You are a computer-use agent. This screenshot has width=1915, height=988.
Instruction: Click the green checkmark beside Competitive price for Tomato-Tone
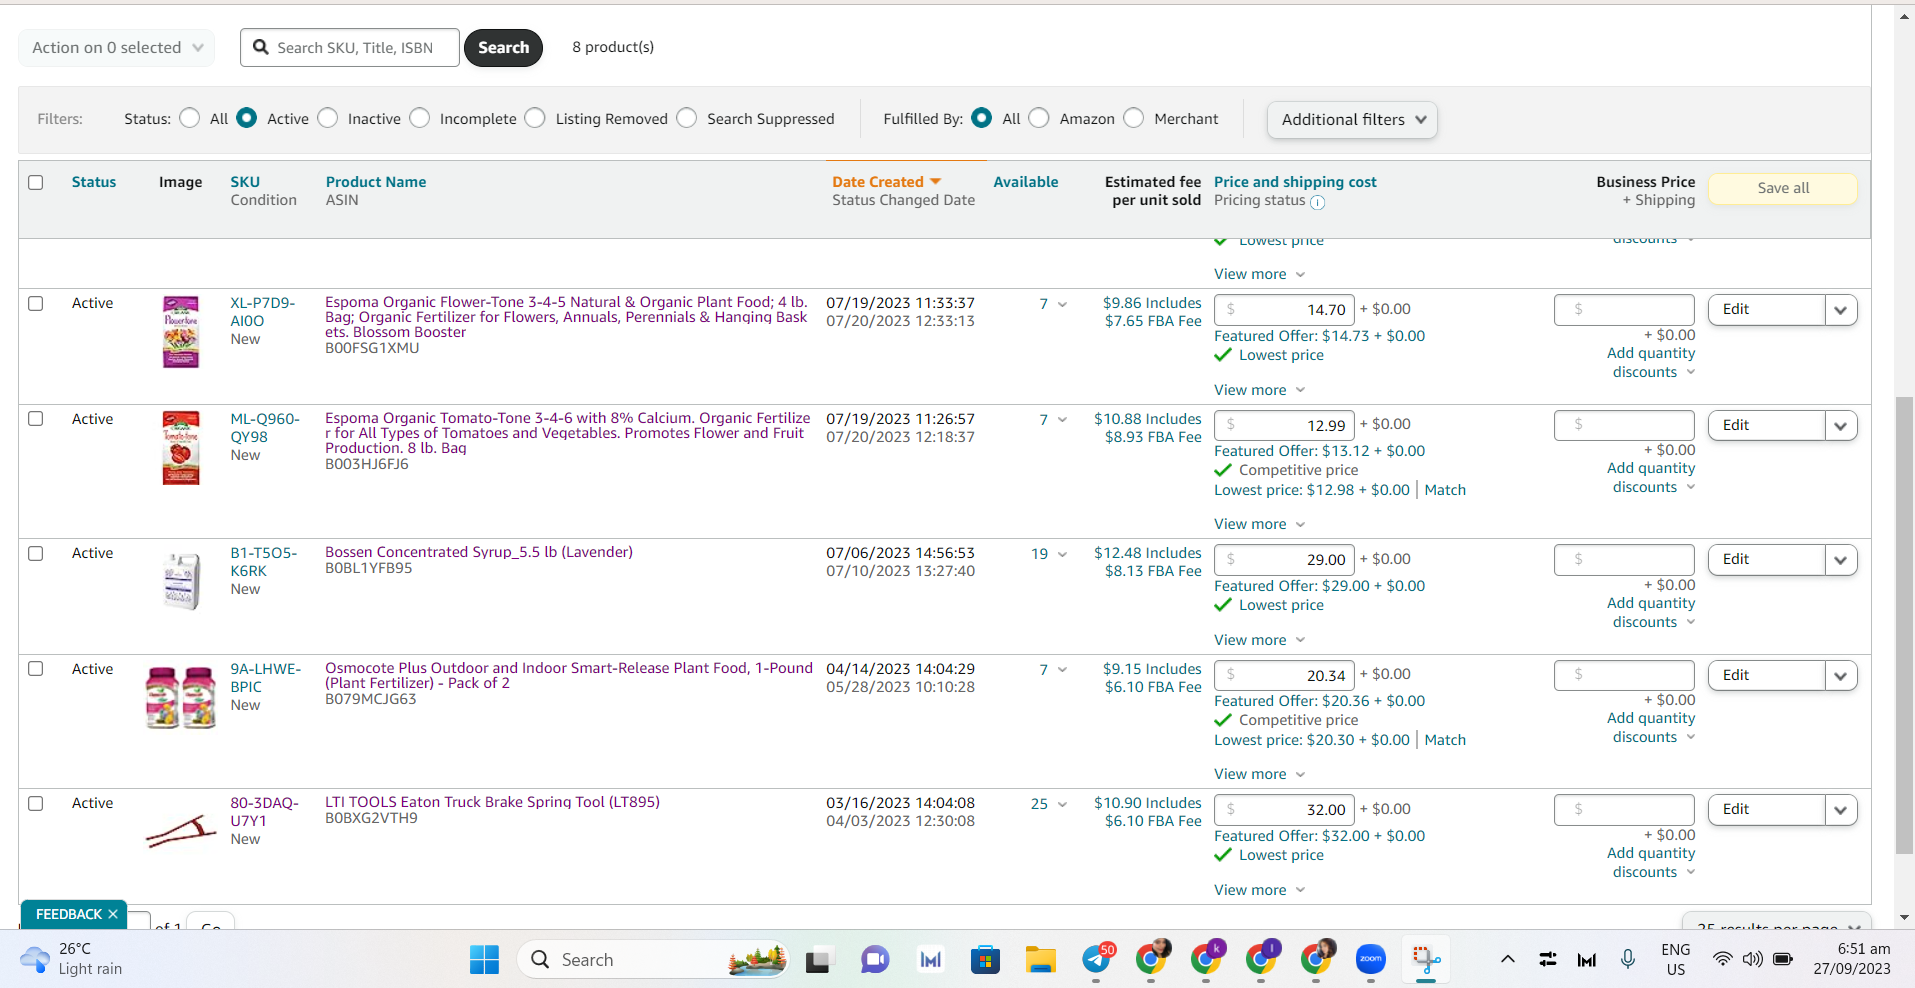(x=1223, y=470)
